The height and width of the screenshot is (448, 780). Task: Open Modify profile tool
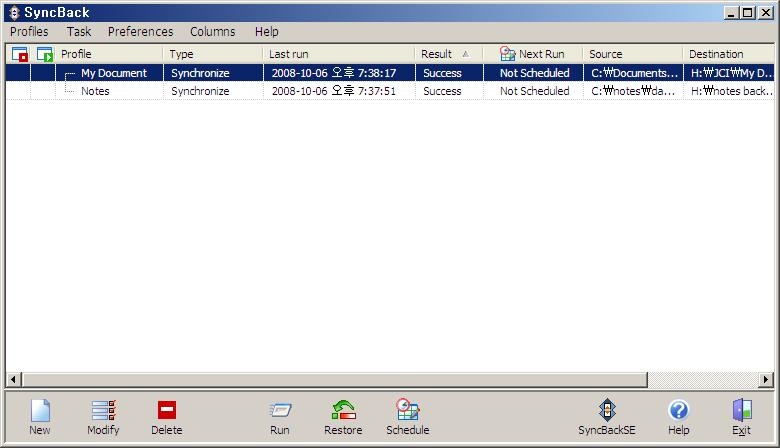point(103,410)
